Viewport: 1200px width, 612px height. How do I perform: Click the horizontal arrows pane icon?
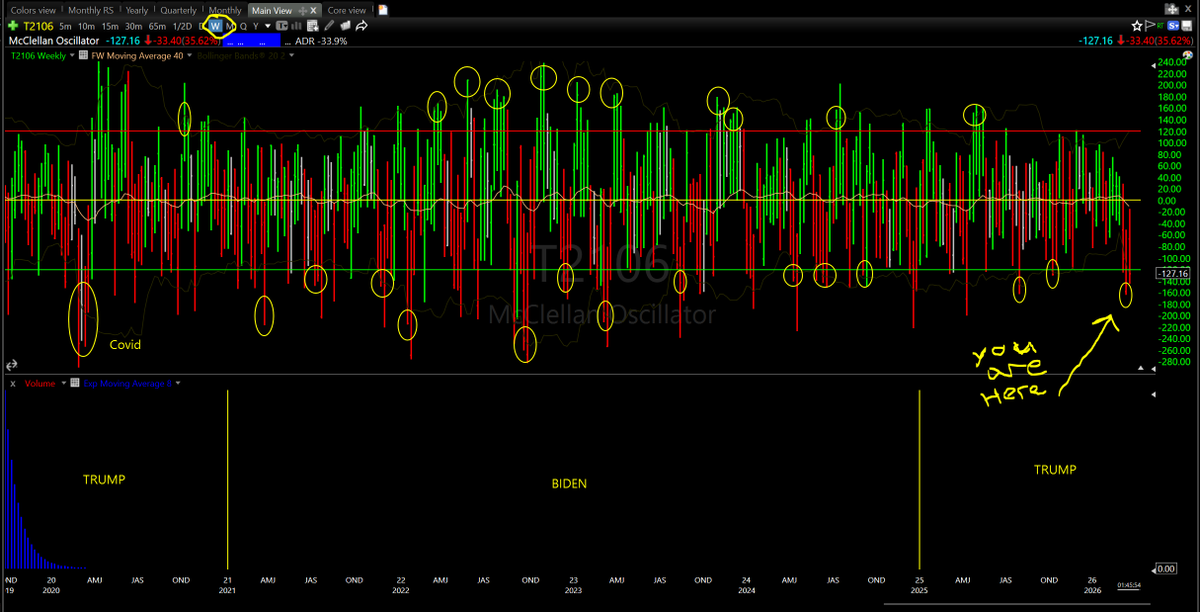[x=12, y=366]
